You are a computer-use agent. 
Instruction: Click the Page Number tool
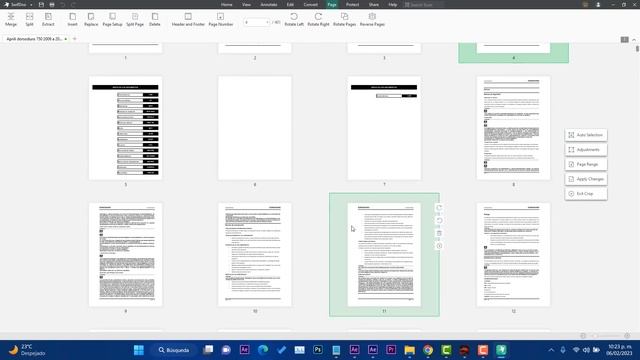[x=220, y=19]
